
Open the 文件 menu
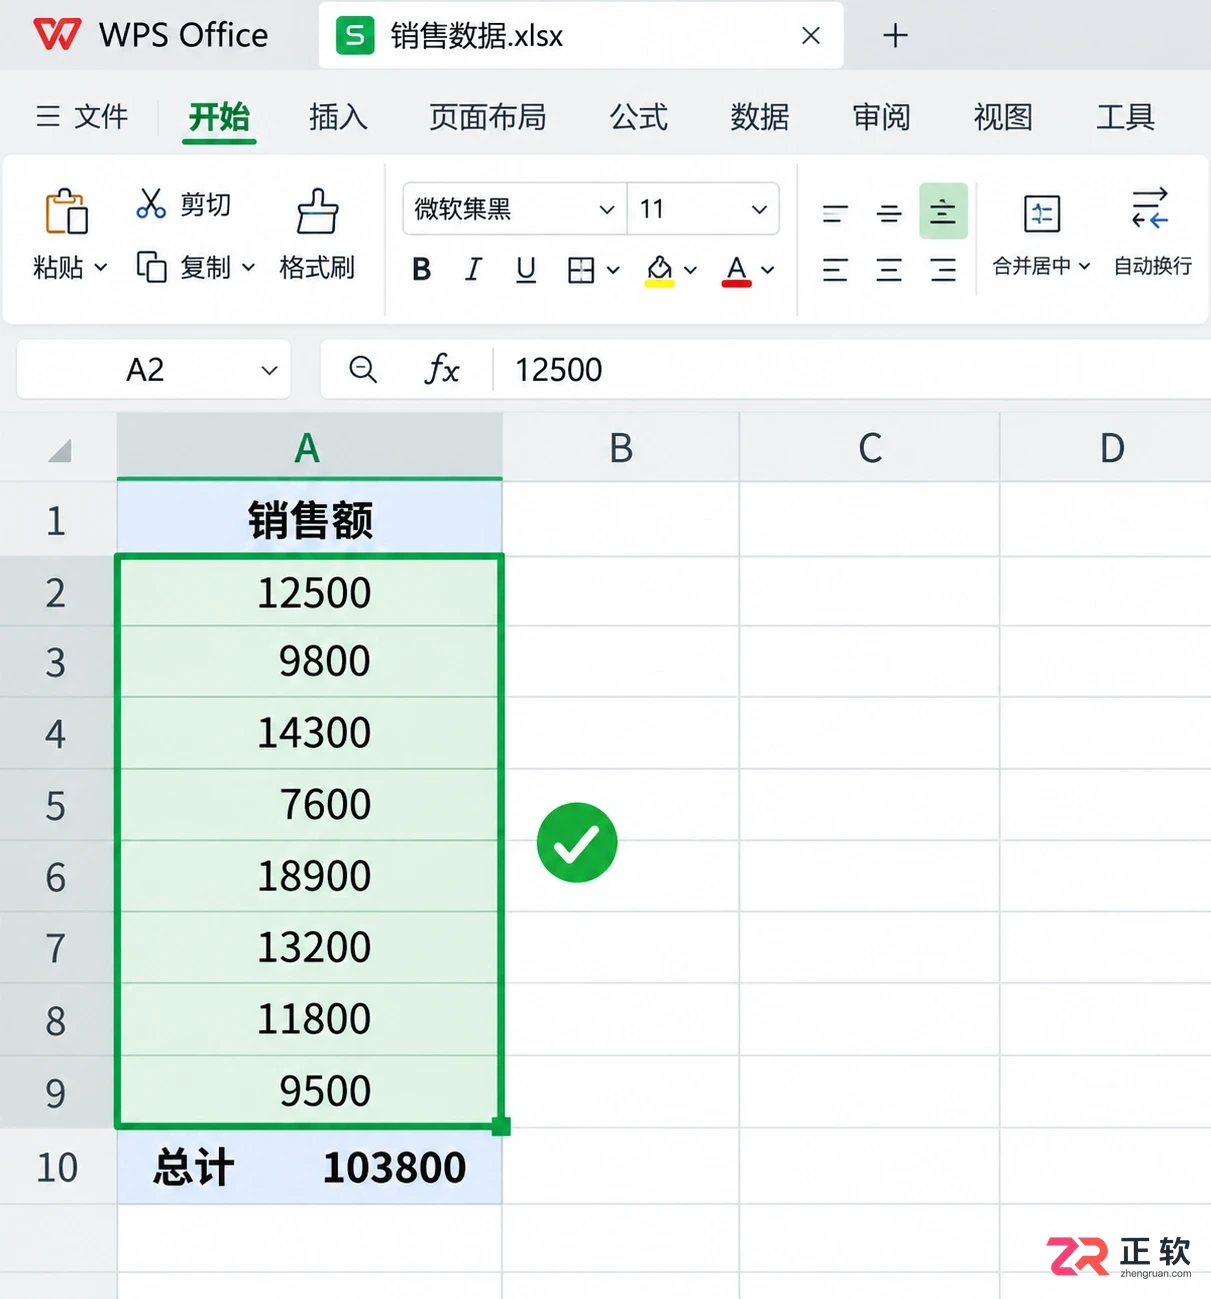pos(82,117)
